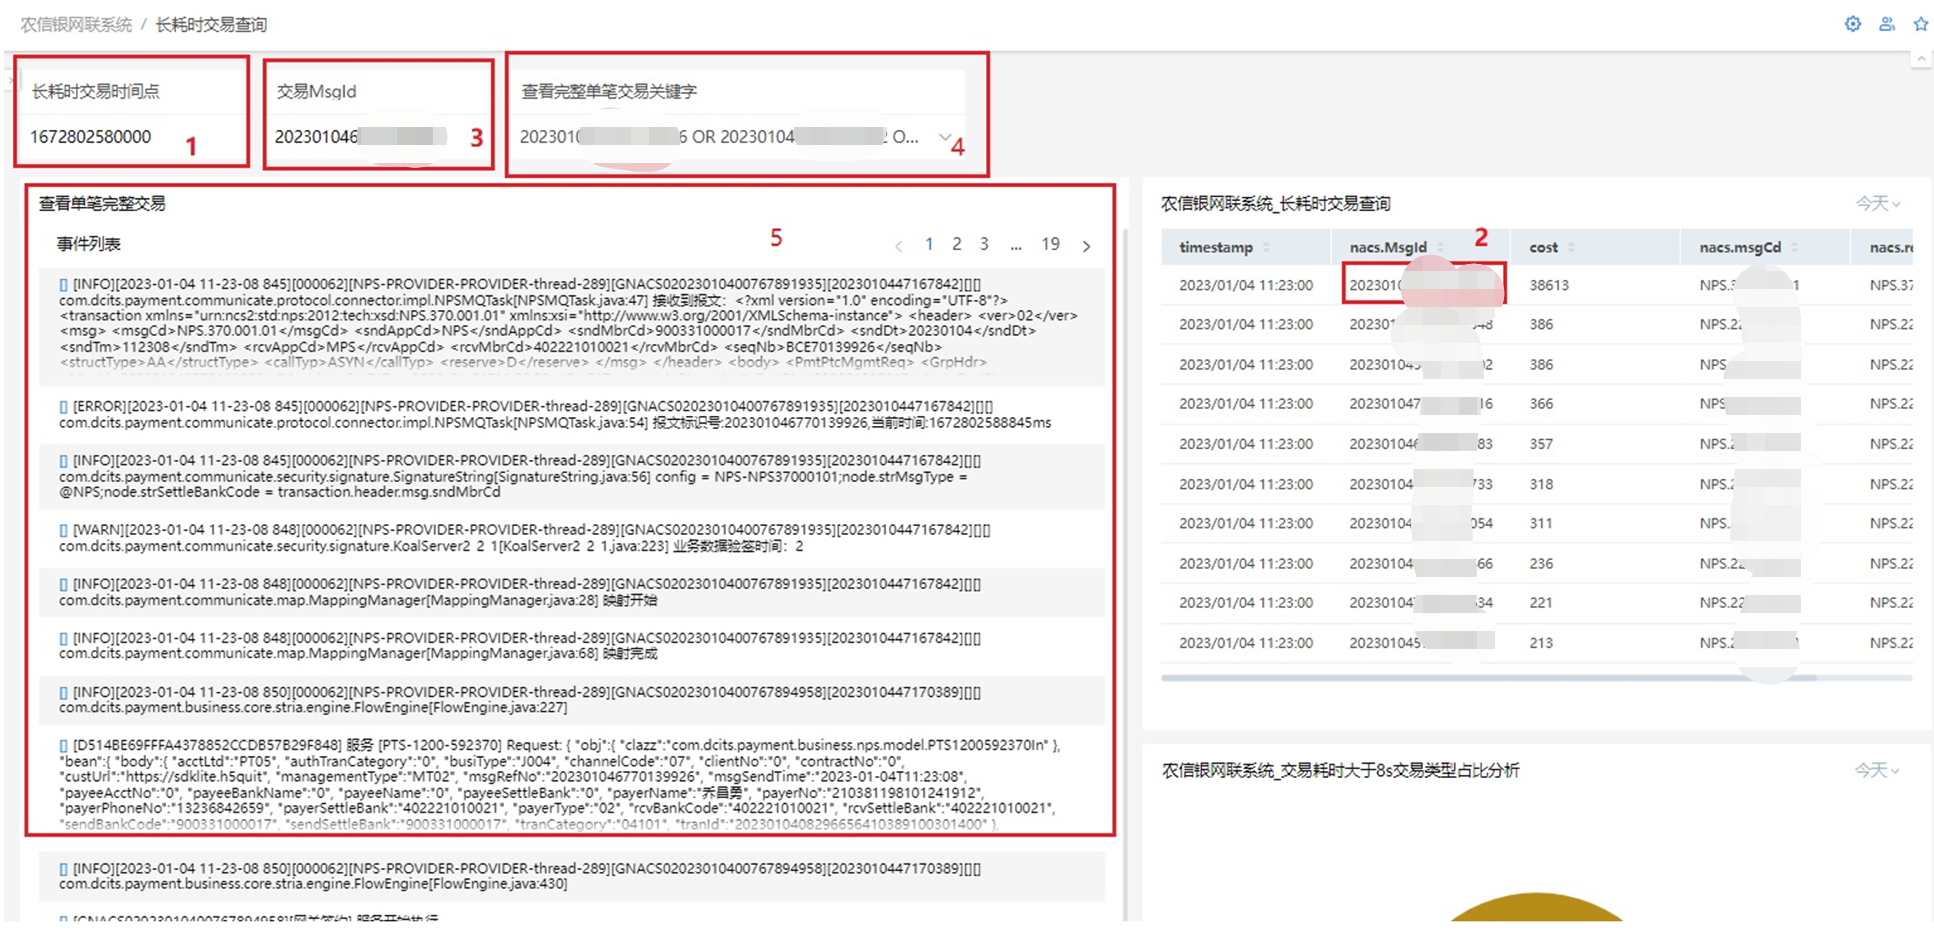Open the 查看完整单笔交易关键字 dropdown arrow

click(x=945, y=136)
